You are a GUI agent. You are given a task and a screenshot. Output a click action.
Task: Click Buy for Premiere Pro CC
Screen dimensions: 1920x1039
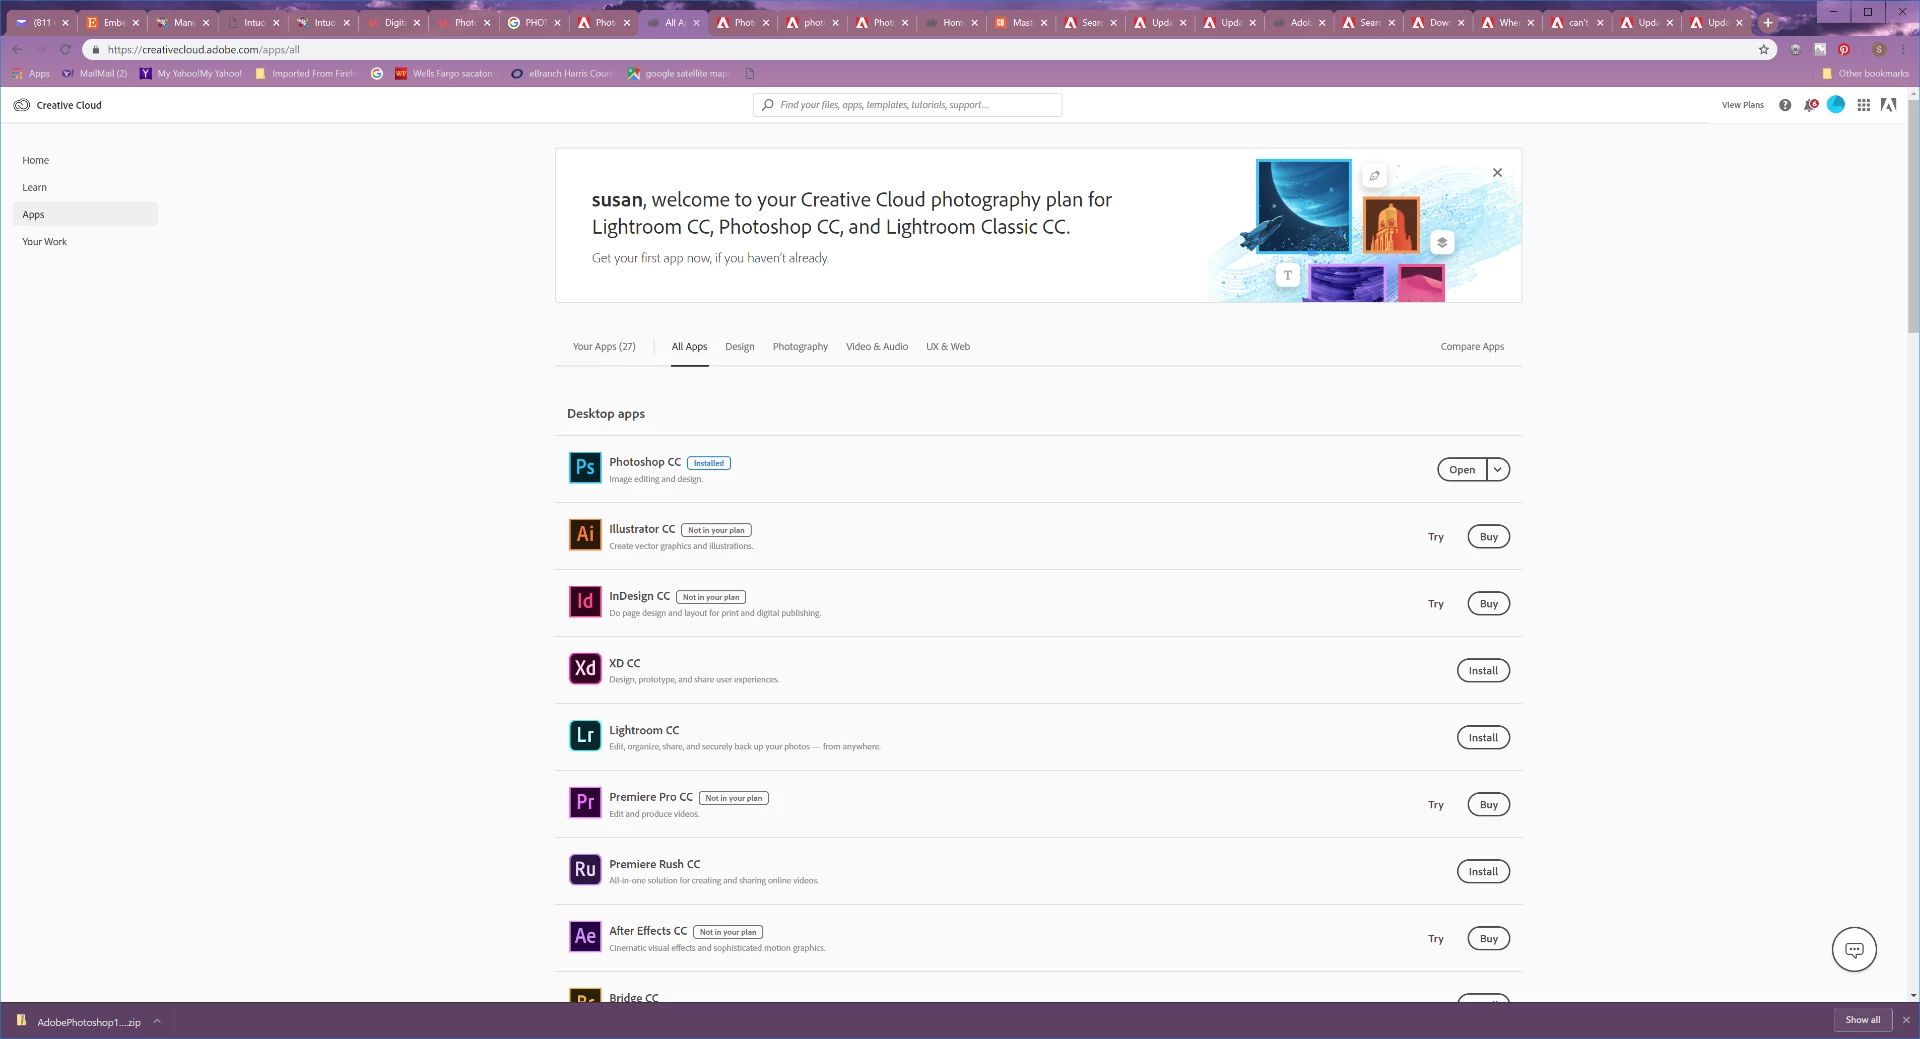point(1489,805)
